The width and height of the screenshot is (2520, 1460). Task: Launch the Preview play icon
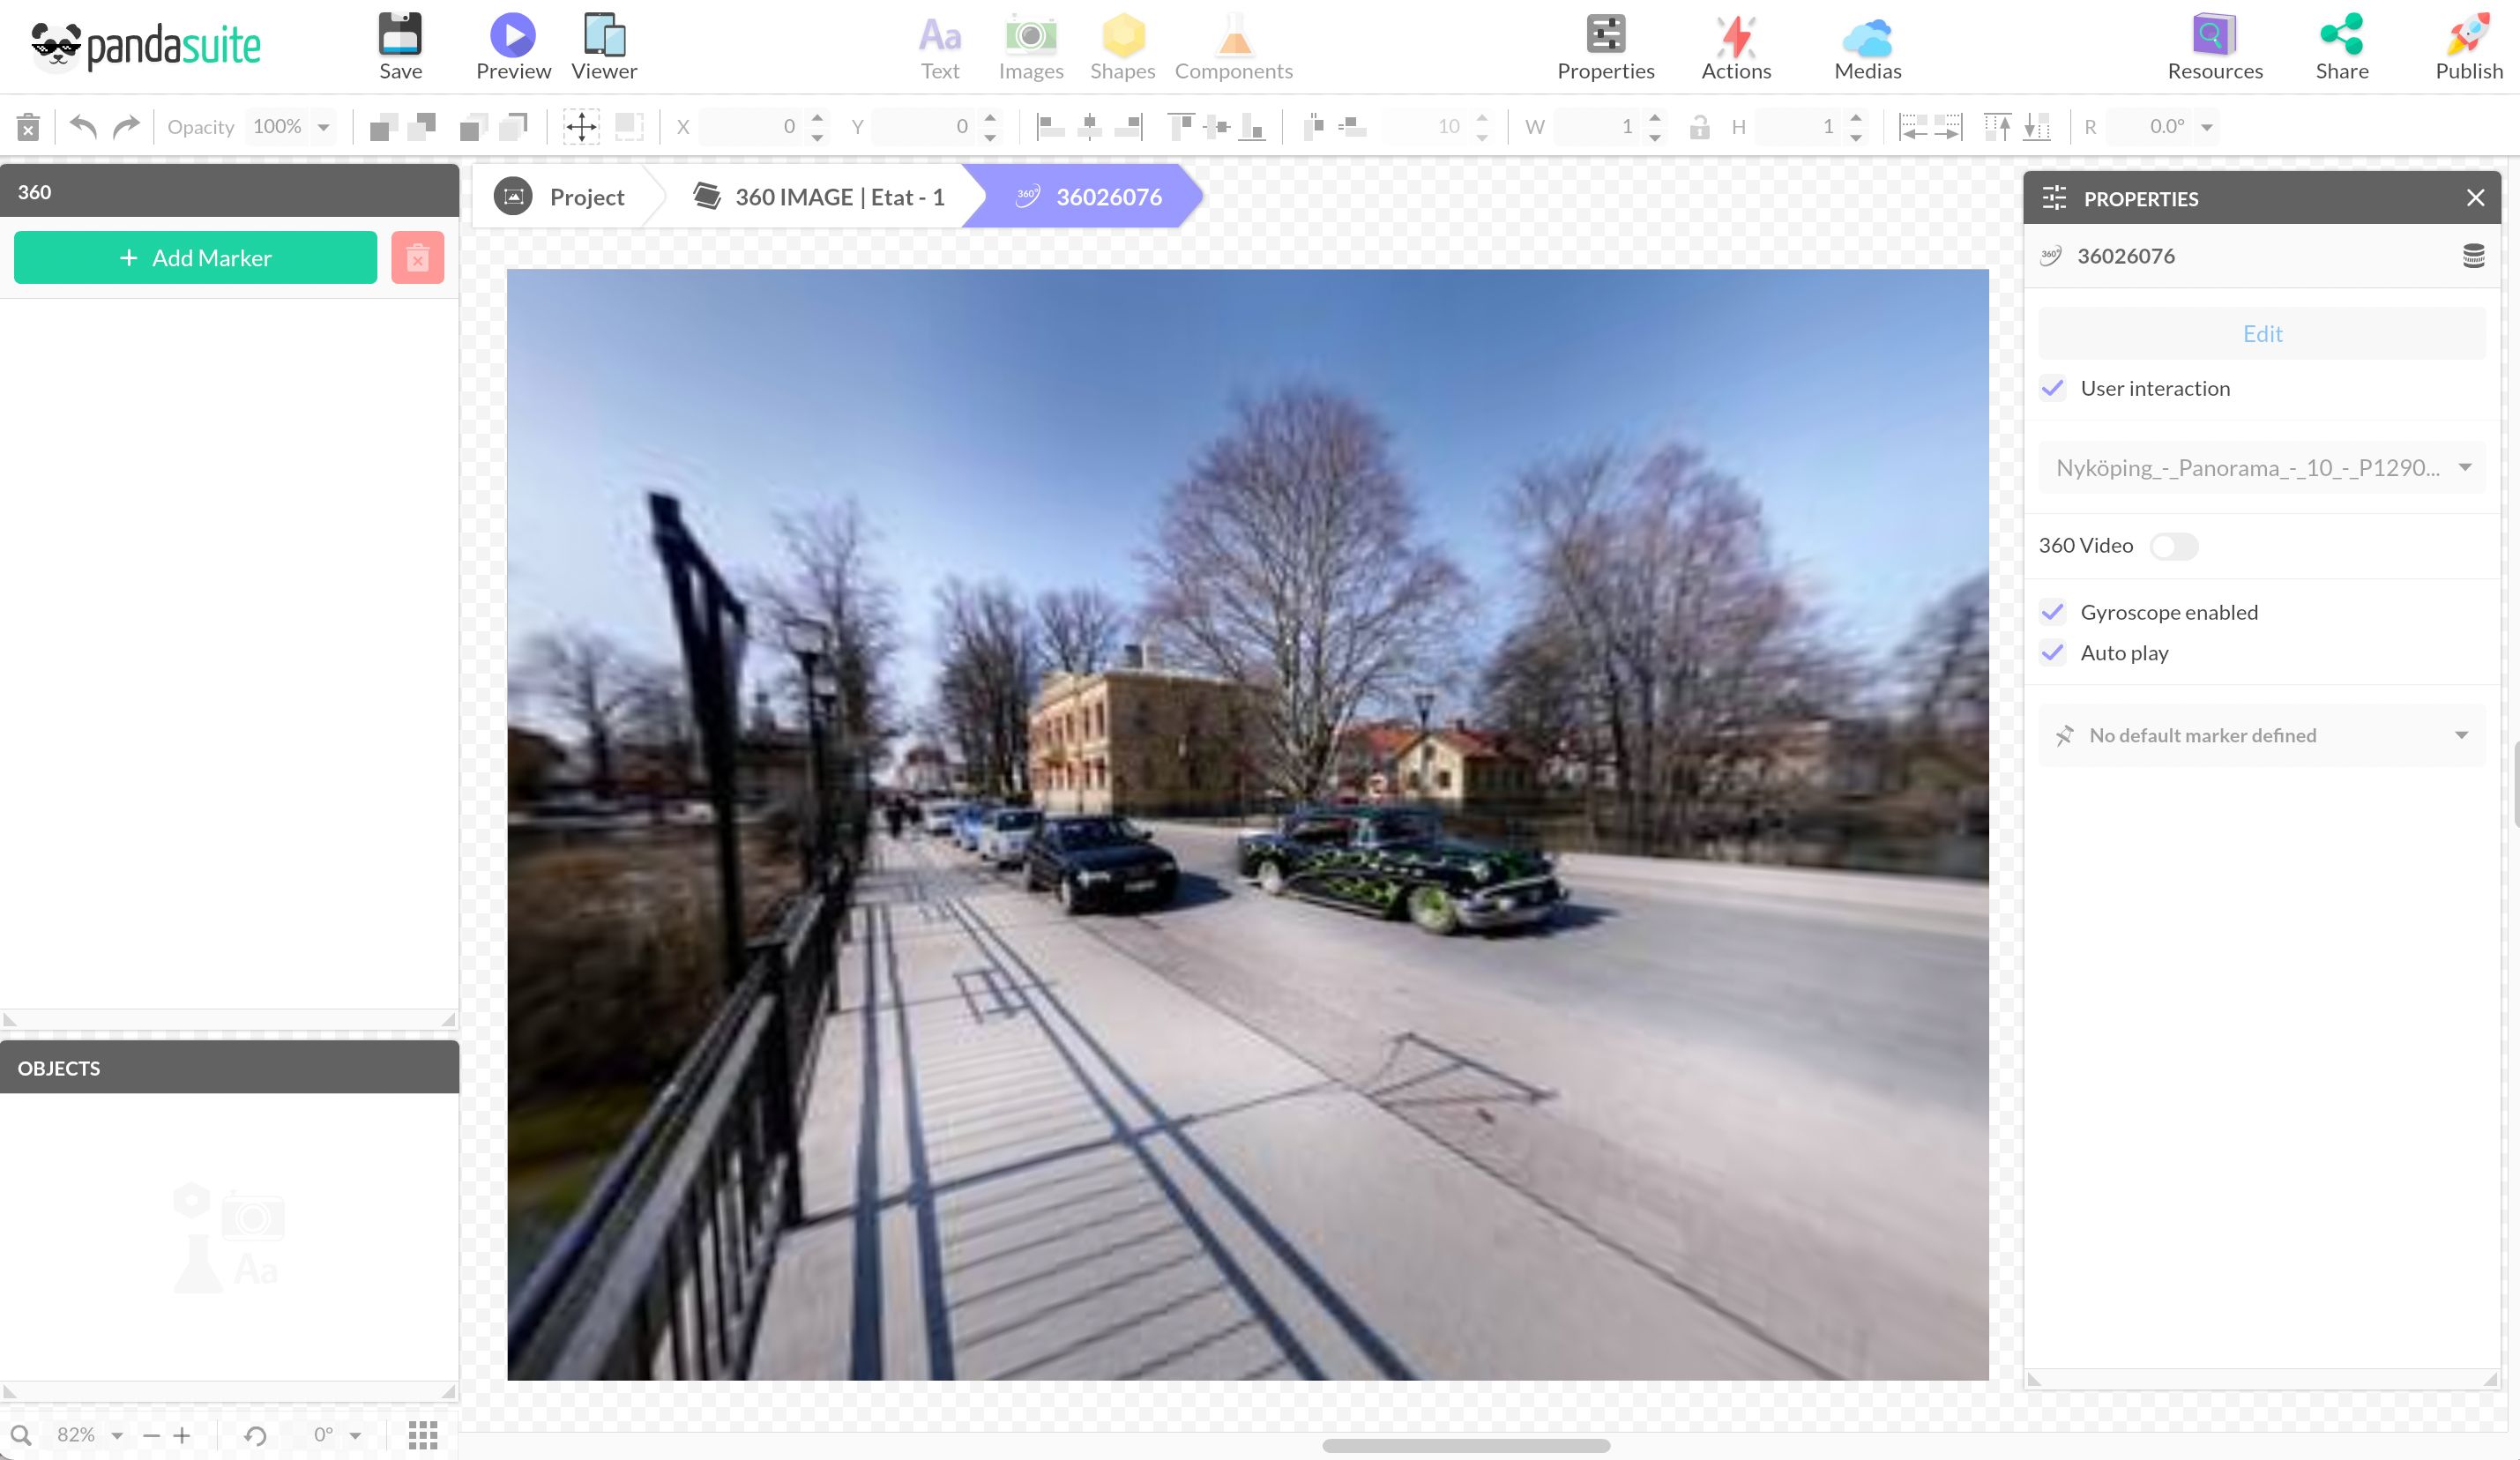(x=512, y=36)
